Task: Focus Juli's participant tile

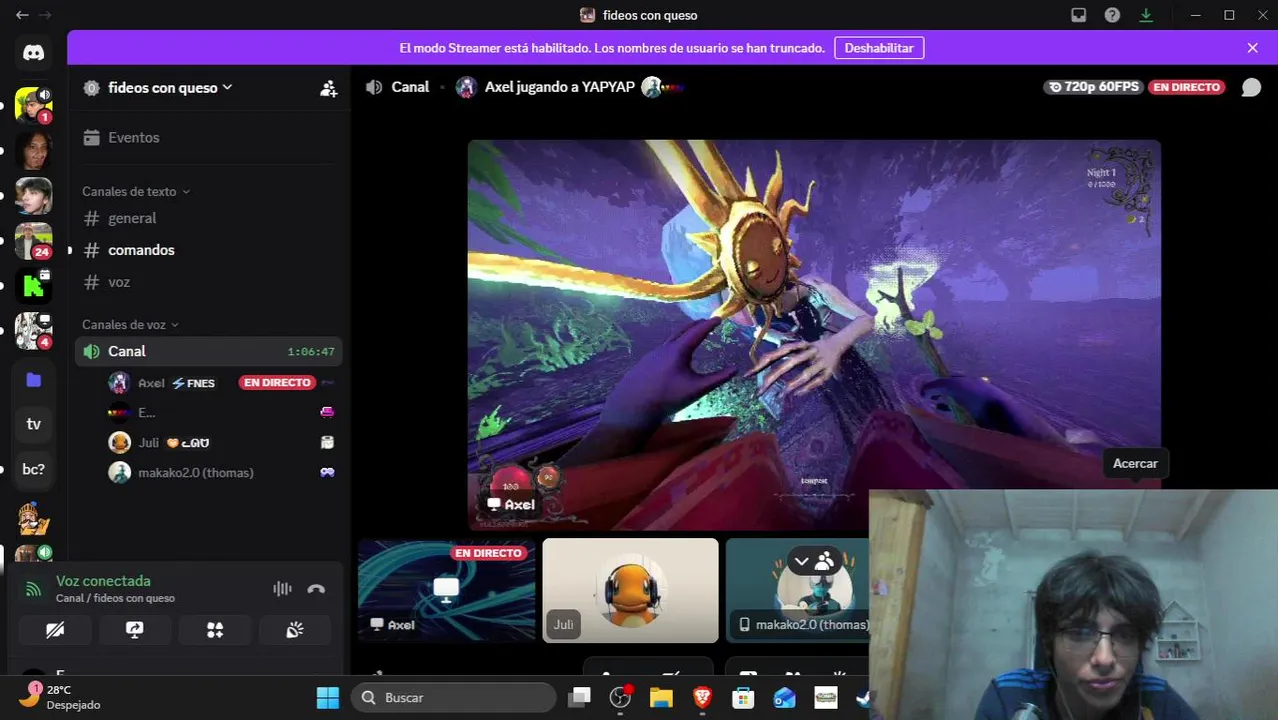Action: click(x=630, y=590)
